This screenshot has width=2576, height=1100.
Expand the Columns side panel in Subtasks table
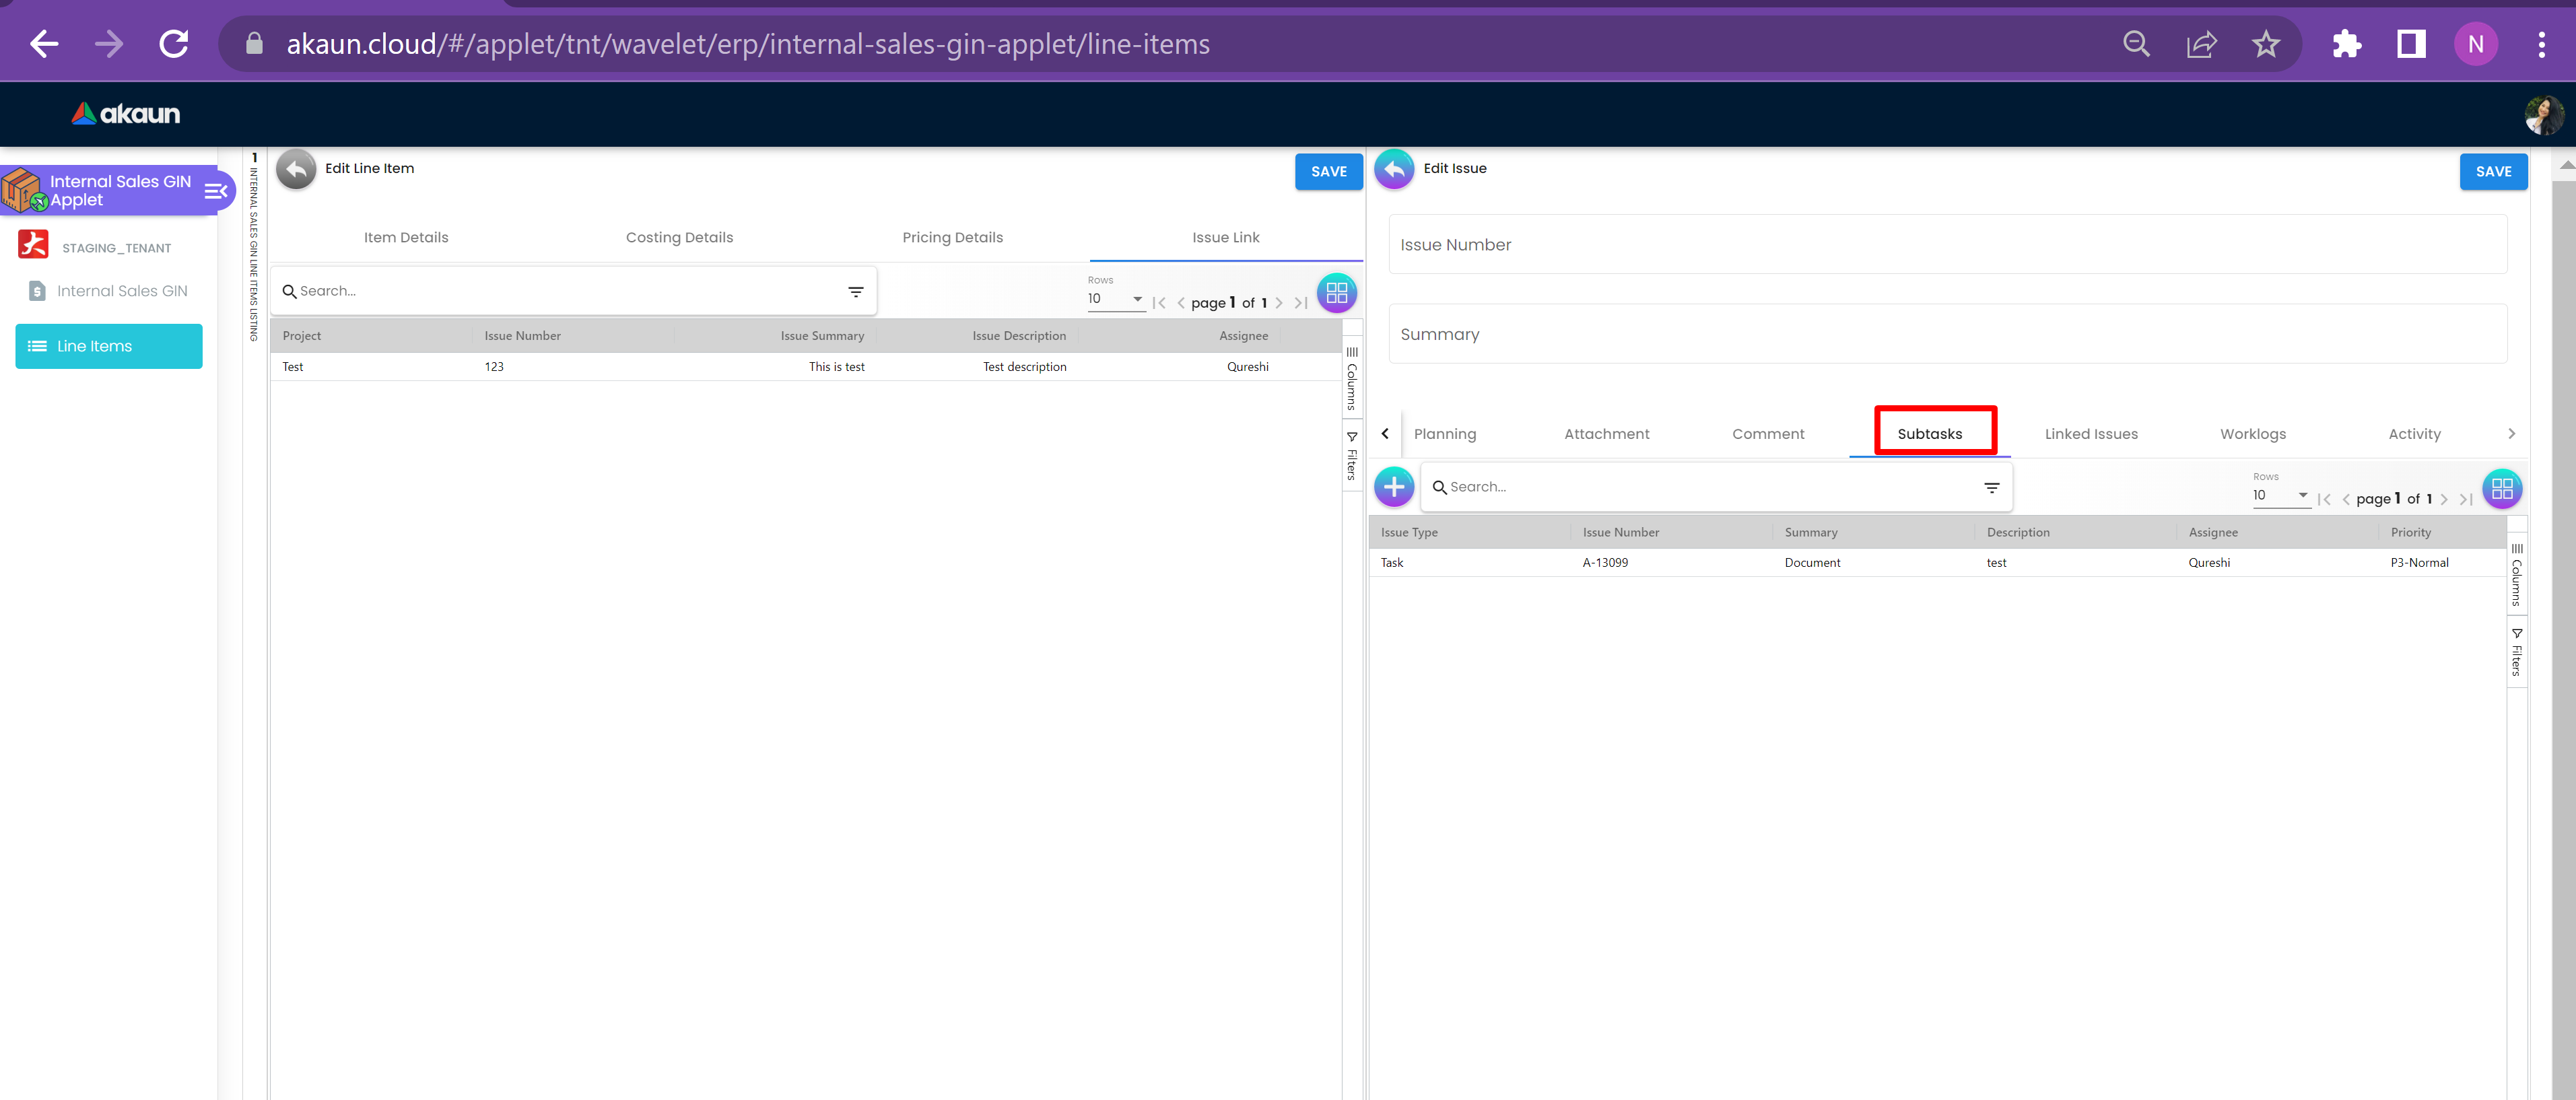pyautogui.click(x=2516, y=575)
